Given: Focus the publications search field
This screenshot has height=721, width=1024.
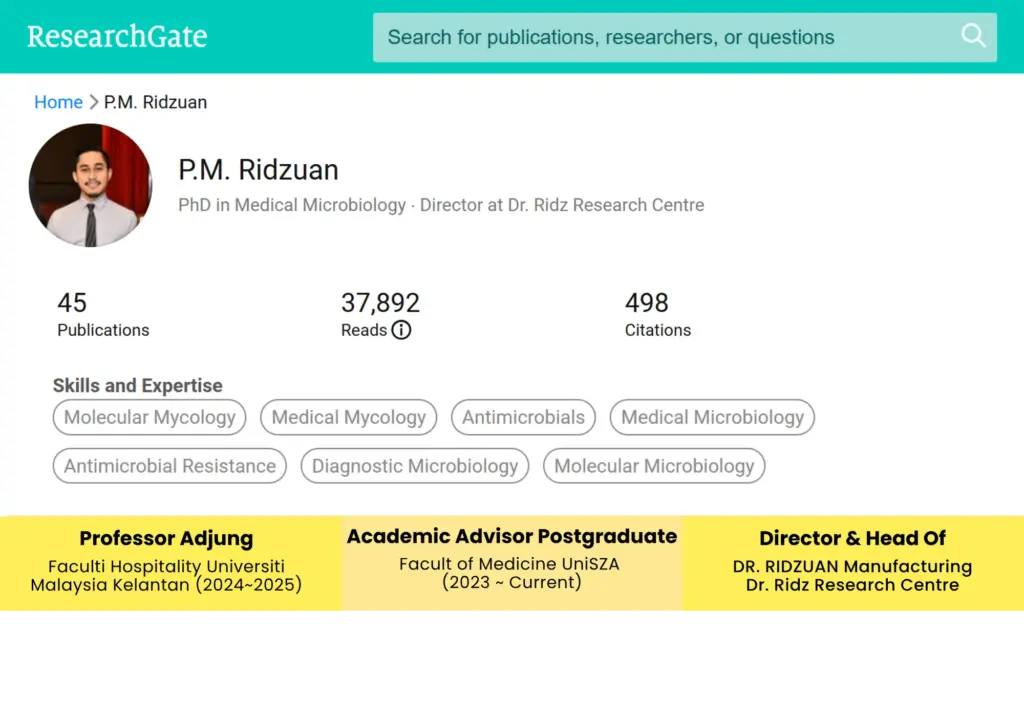Looking at the screenshot, I should point(660,37).
